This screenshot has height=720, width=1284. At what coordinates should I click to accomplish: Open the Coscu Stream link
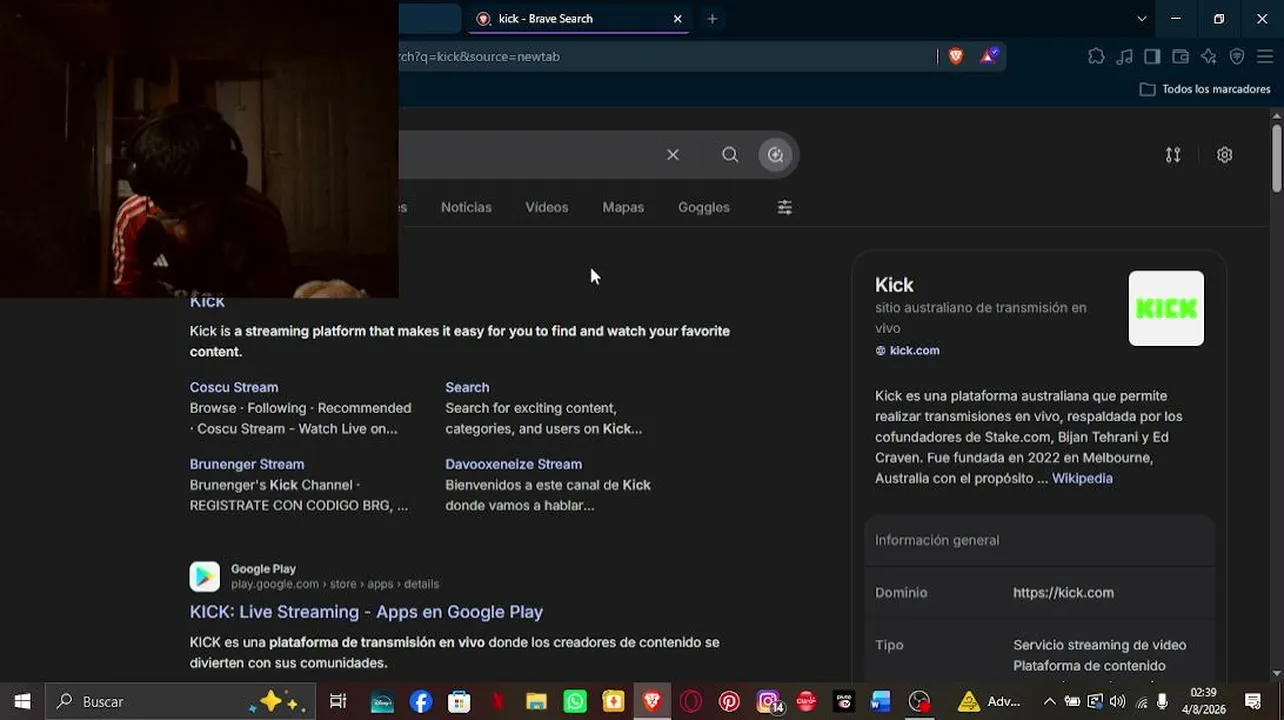coord(234,388)
